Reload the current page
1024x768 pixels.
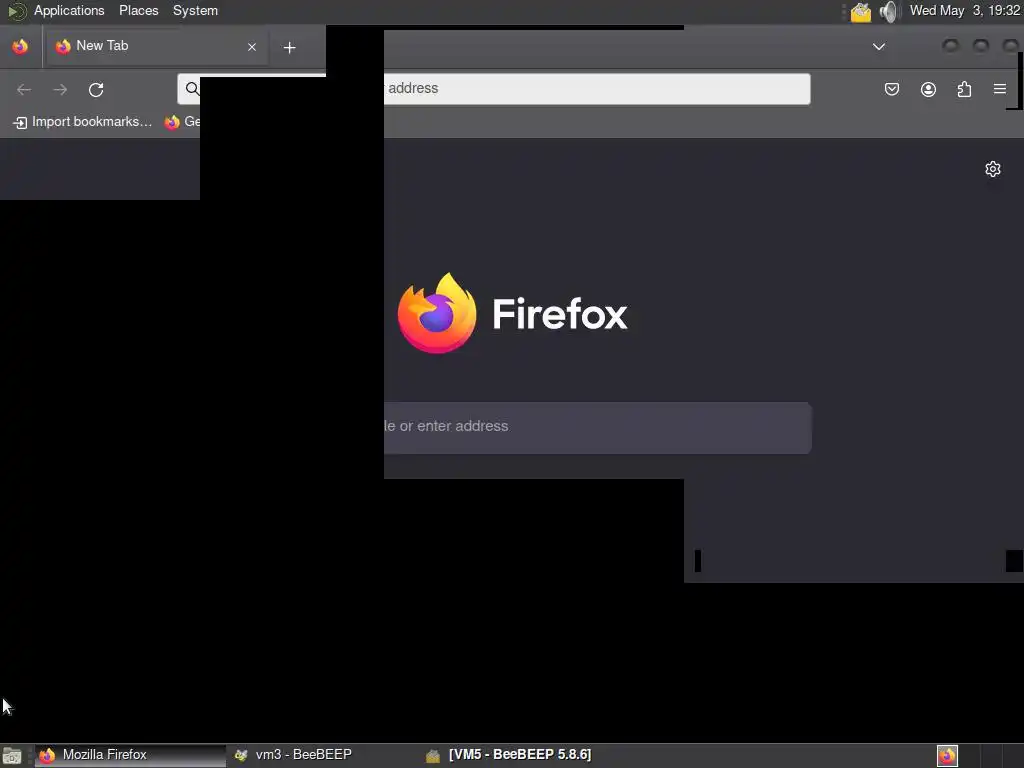coord(96,89)
